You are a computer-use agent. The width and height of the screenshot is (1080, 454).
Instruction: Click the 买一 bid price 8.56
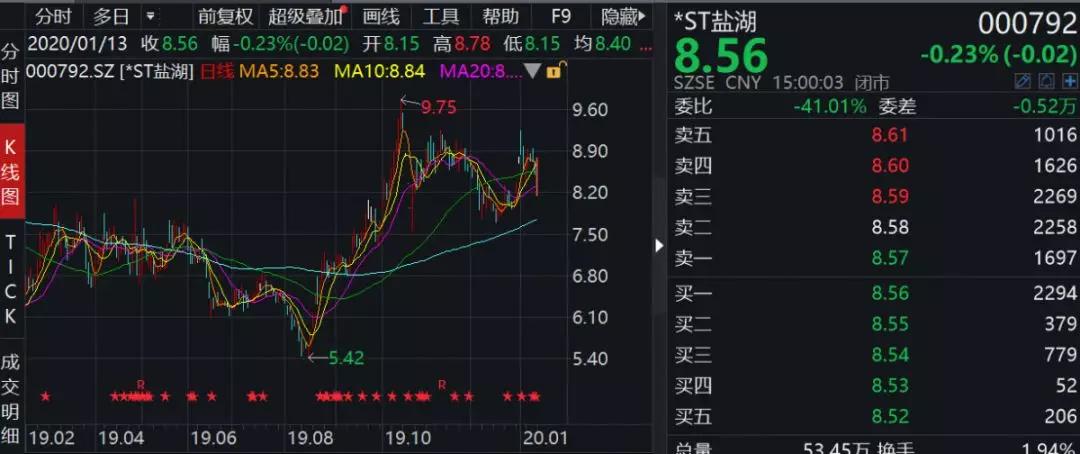tap(890, 293)
